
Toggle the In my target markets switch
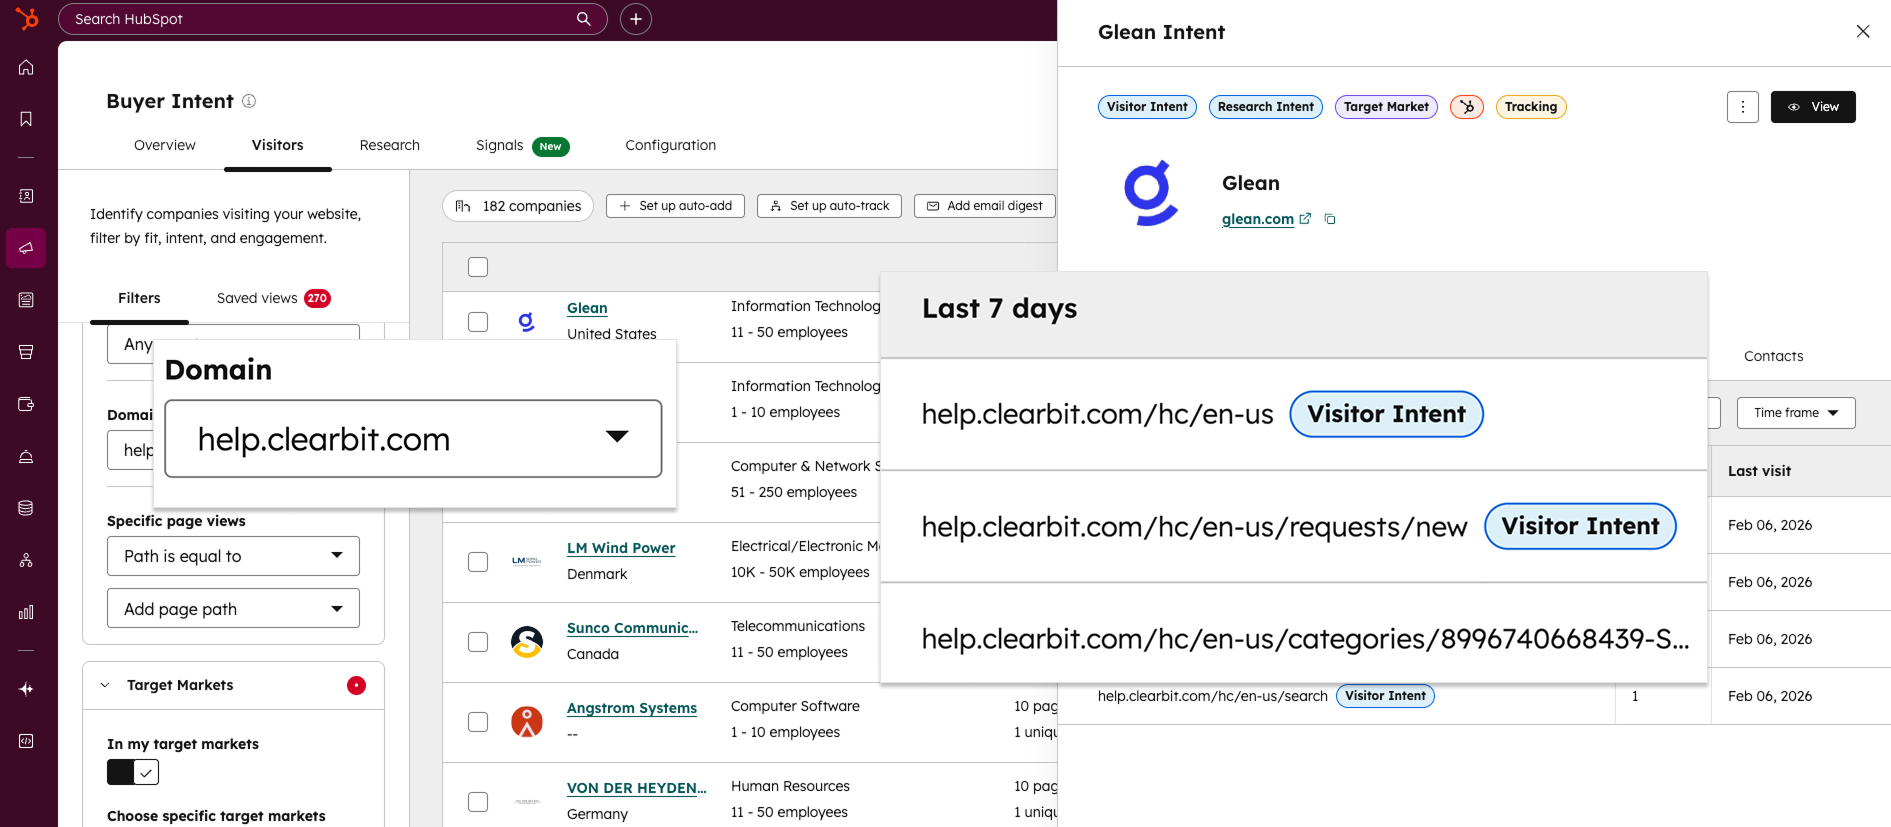[133, 772]
